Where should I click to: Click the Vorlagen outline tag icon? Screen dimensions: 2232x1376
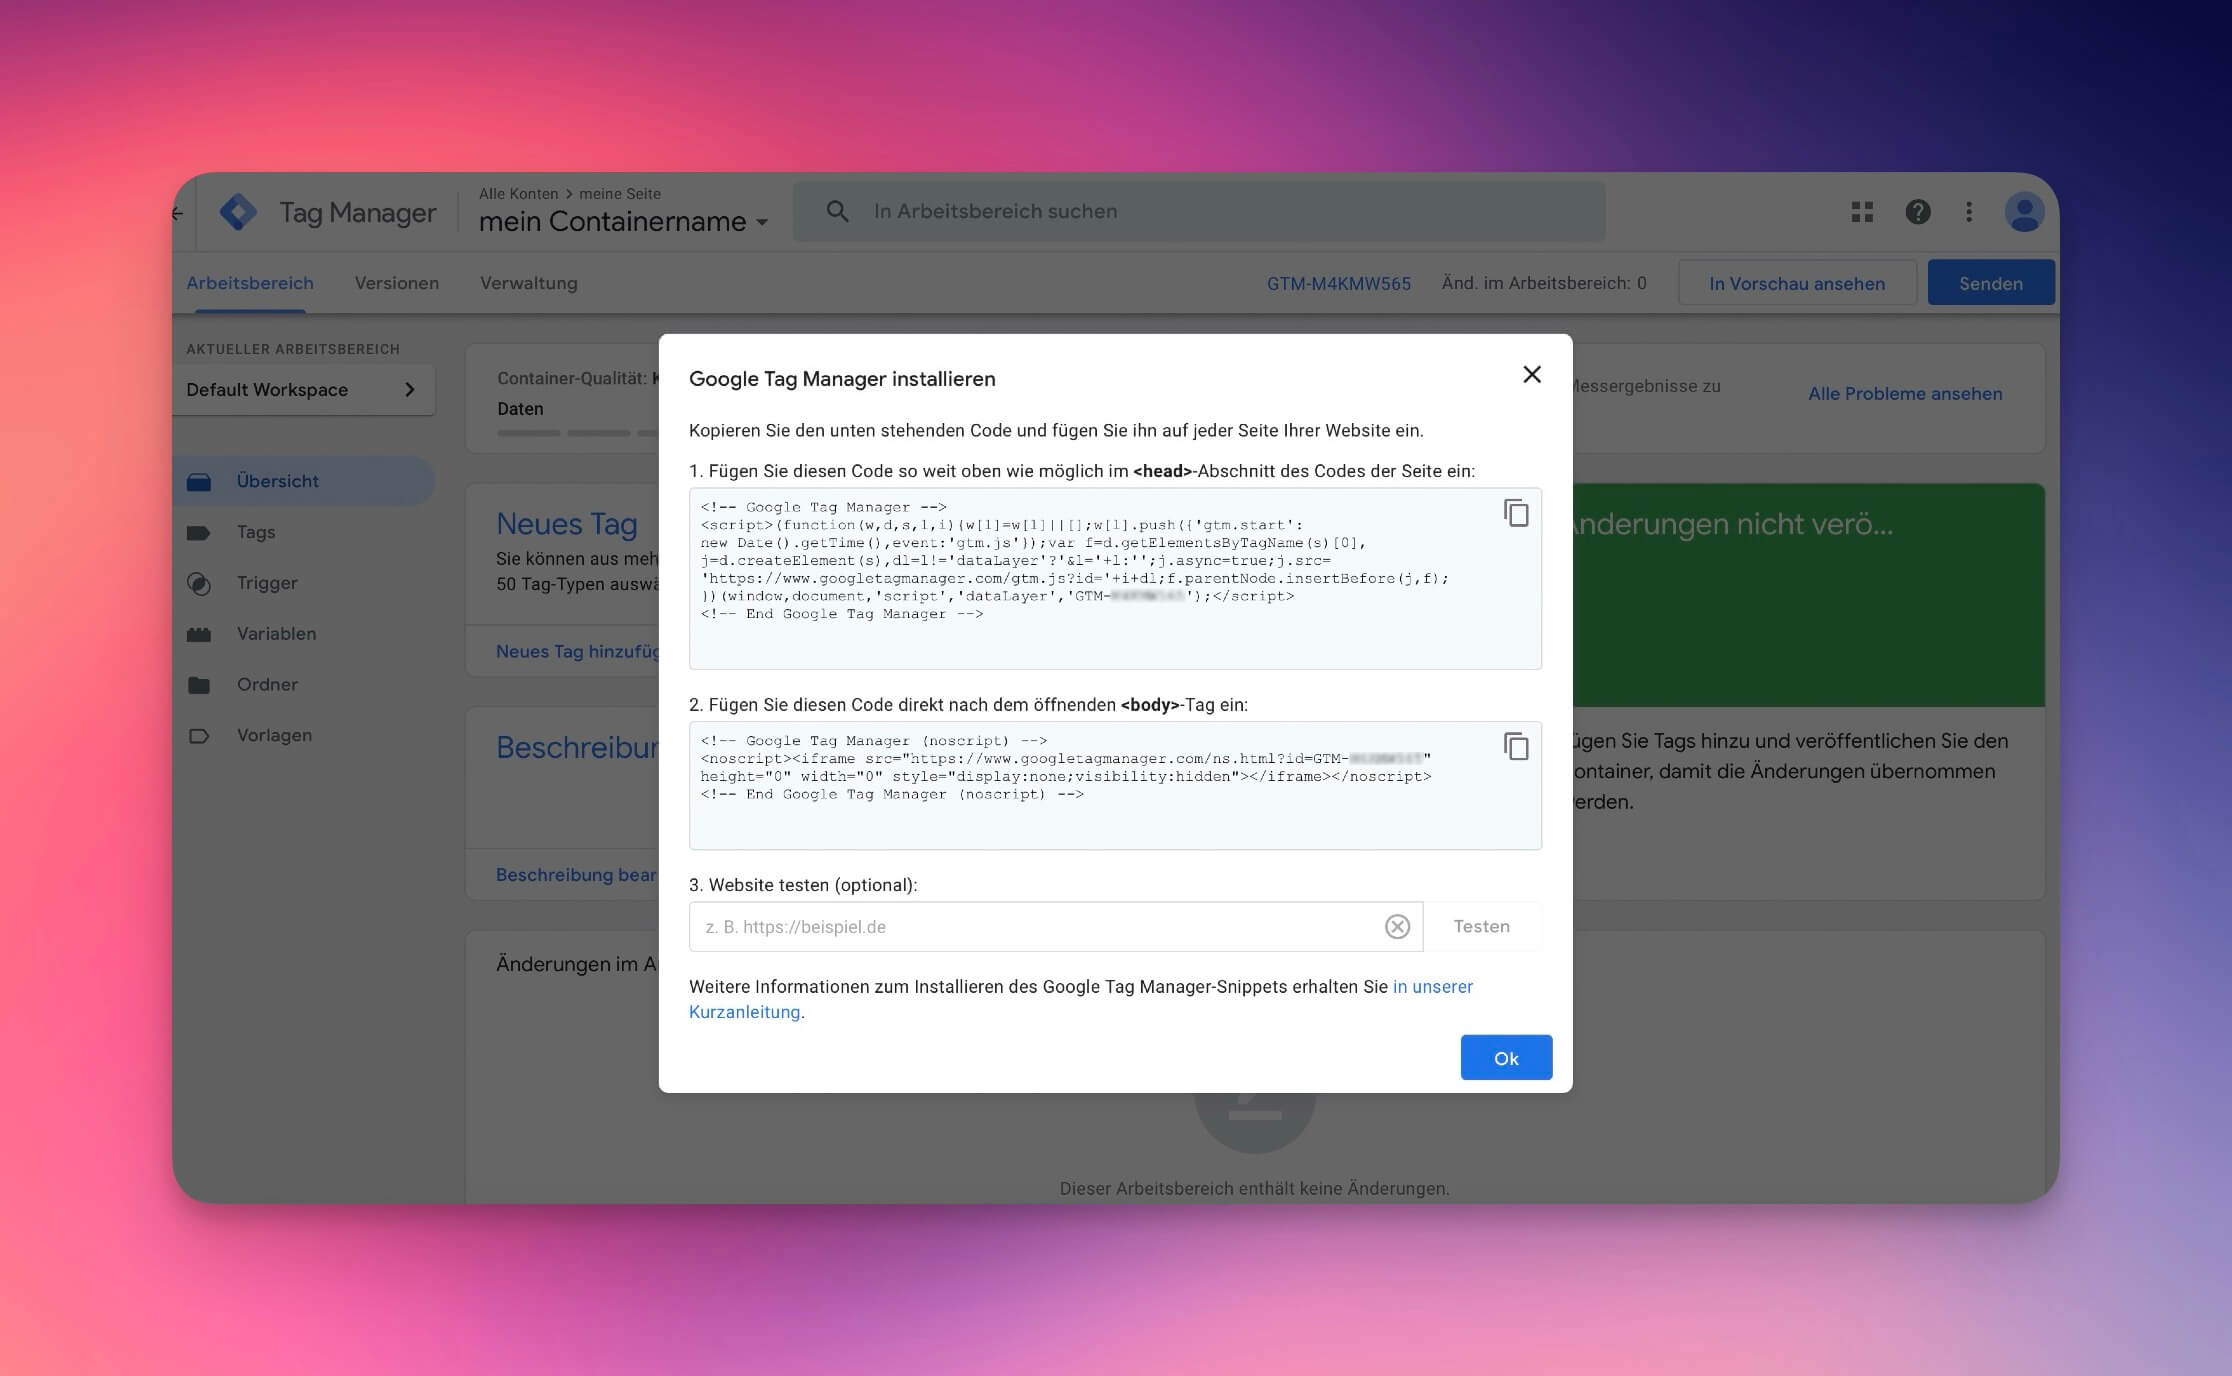pos(199,736)
